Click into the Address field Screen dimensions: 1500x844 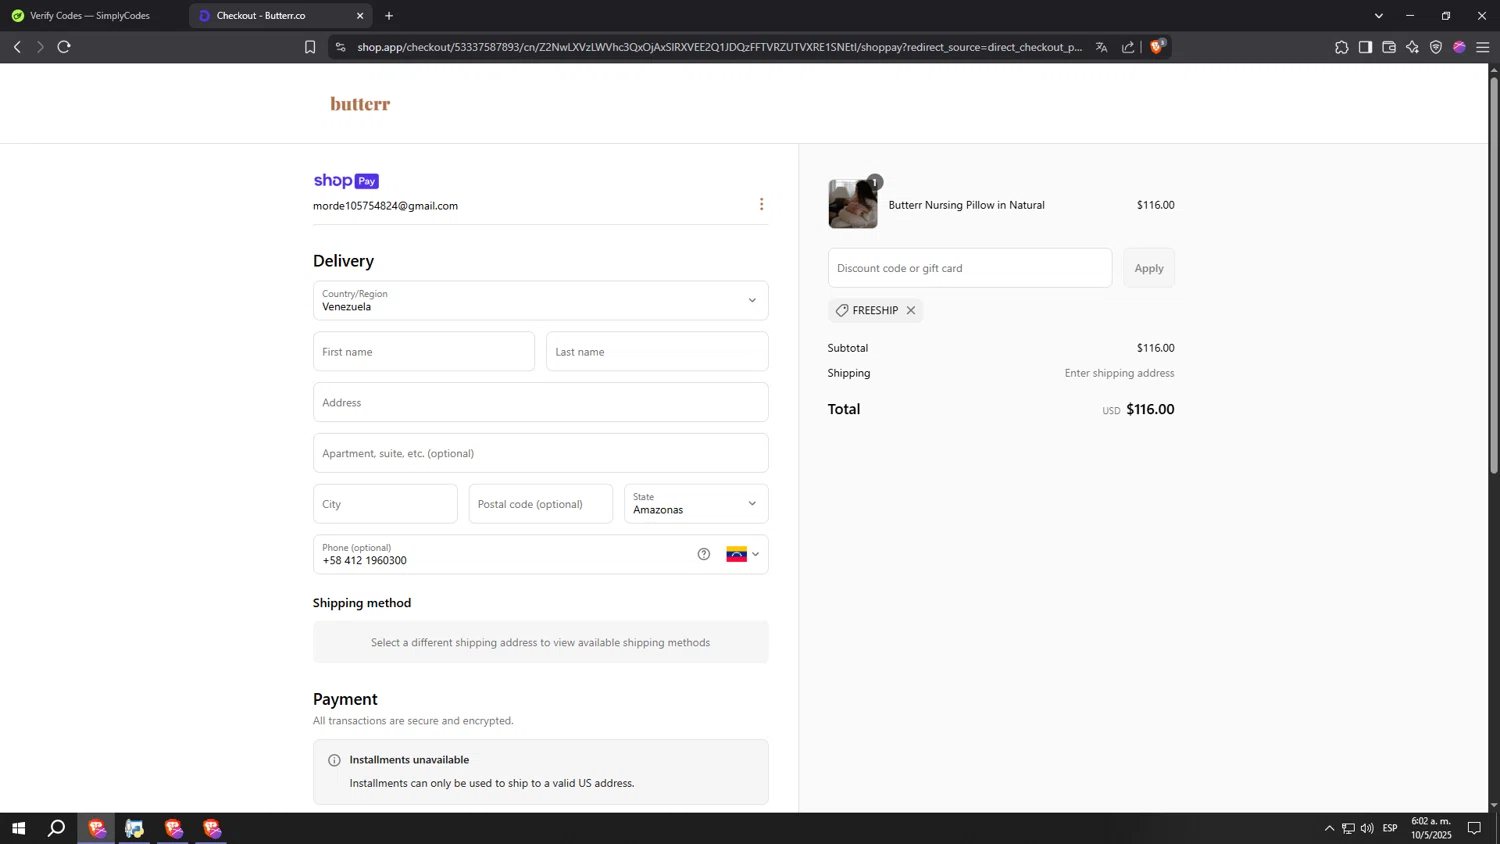pyautogui.click(x=541, y=402)
